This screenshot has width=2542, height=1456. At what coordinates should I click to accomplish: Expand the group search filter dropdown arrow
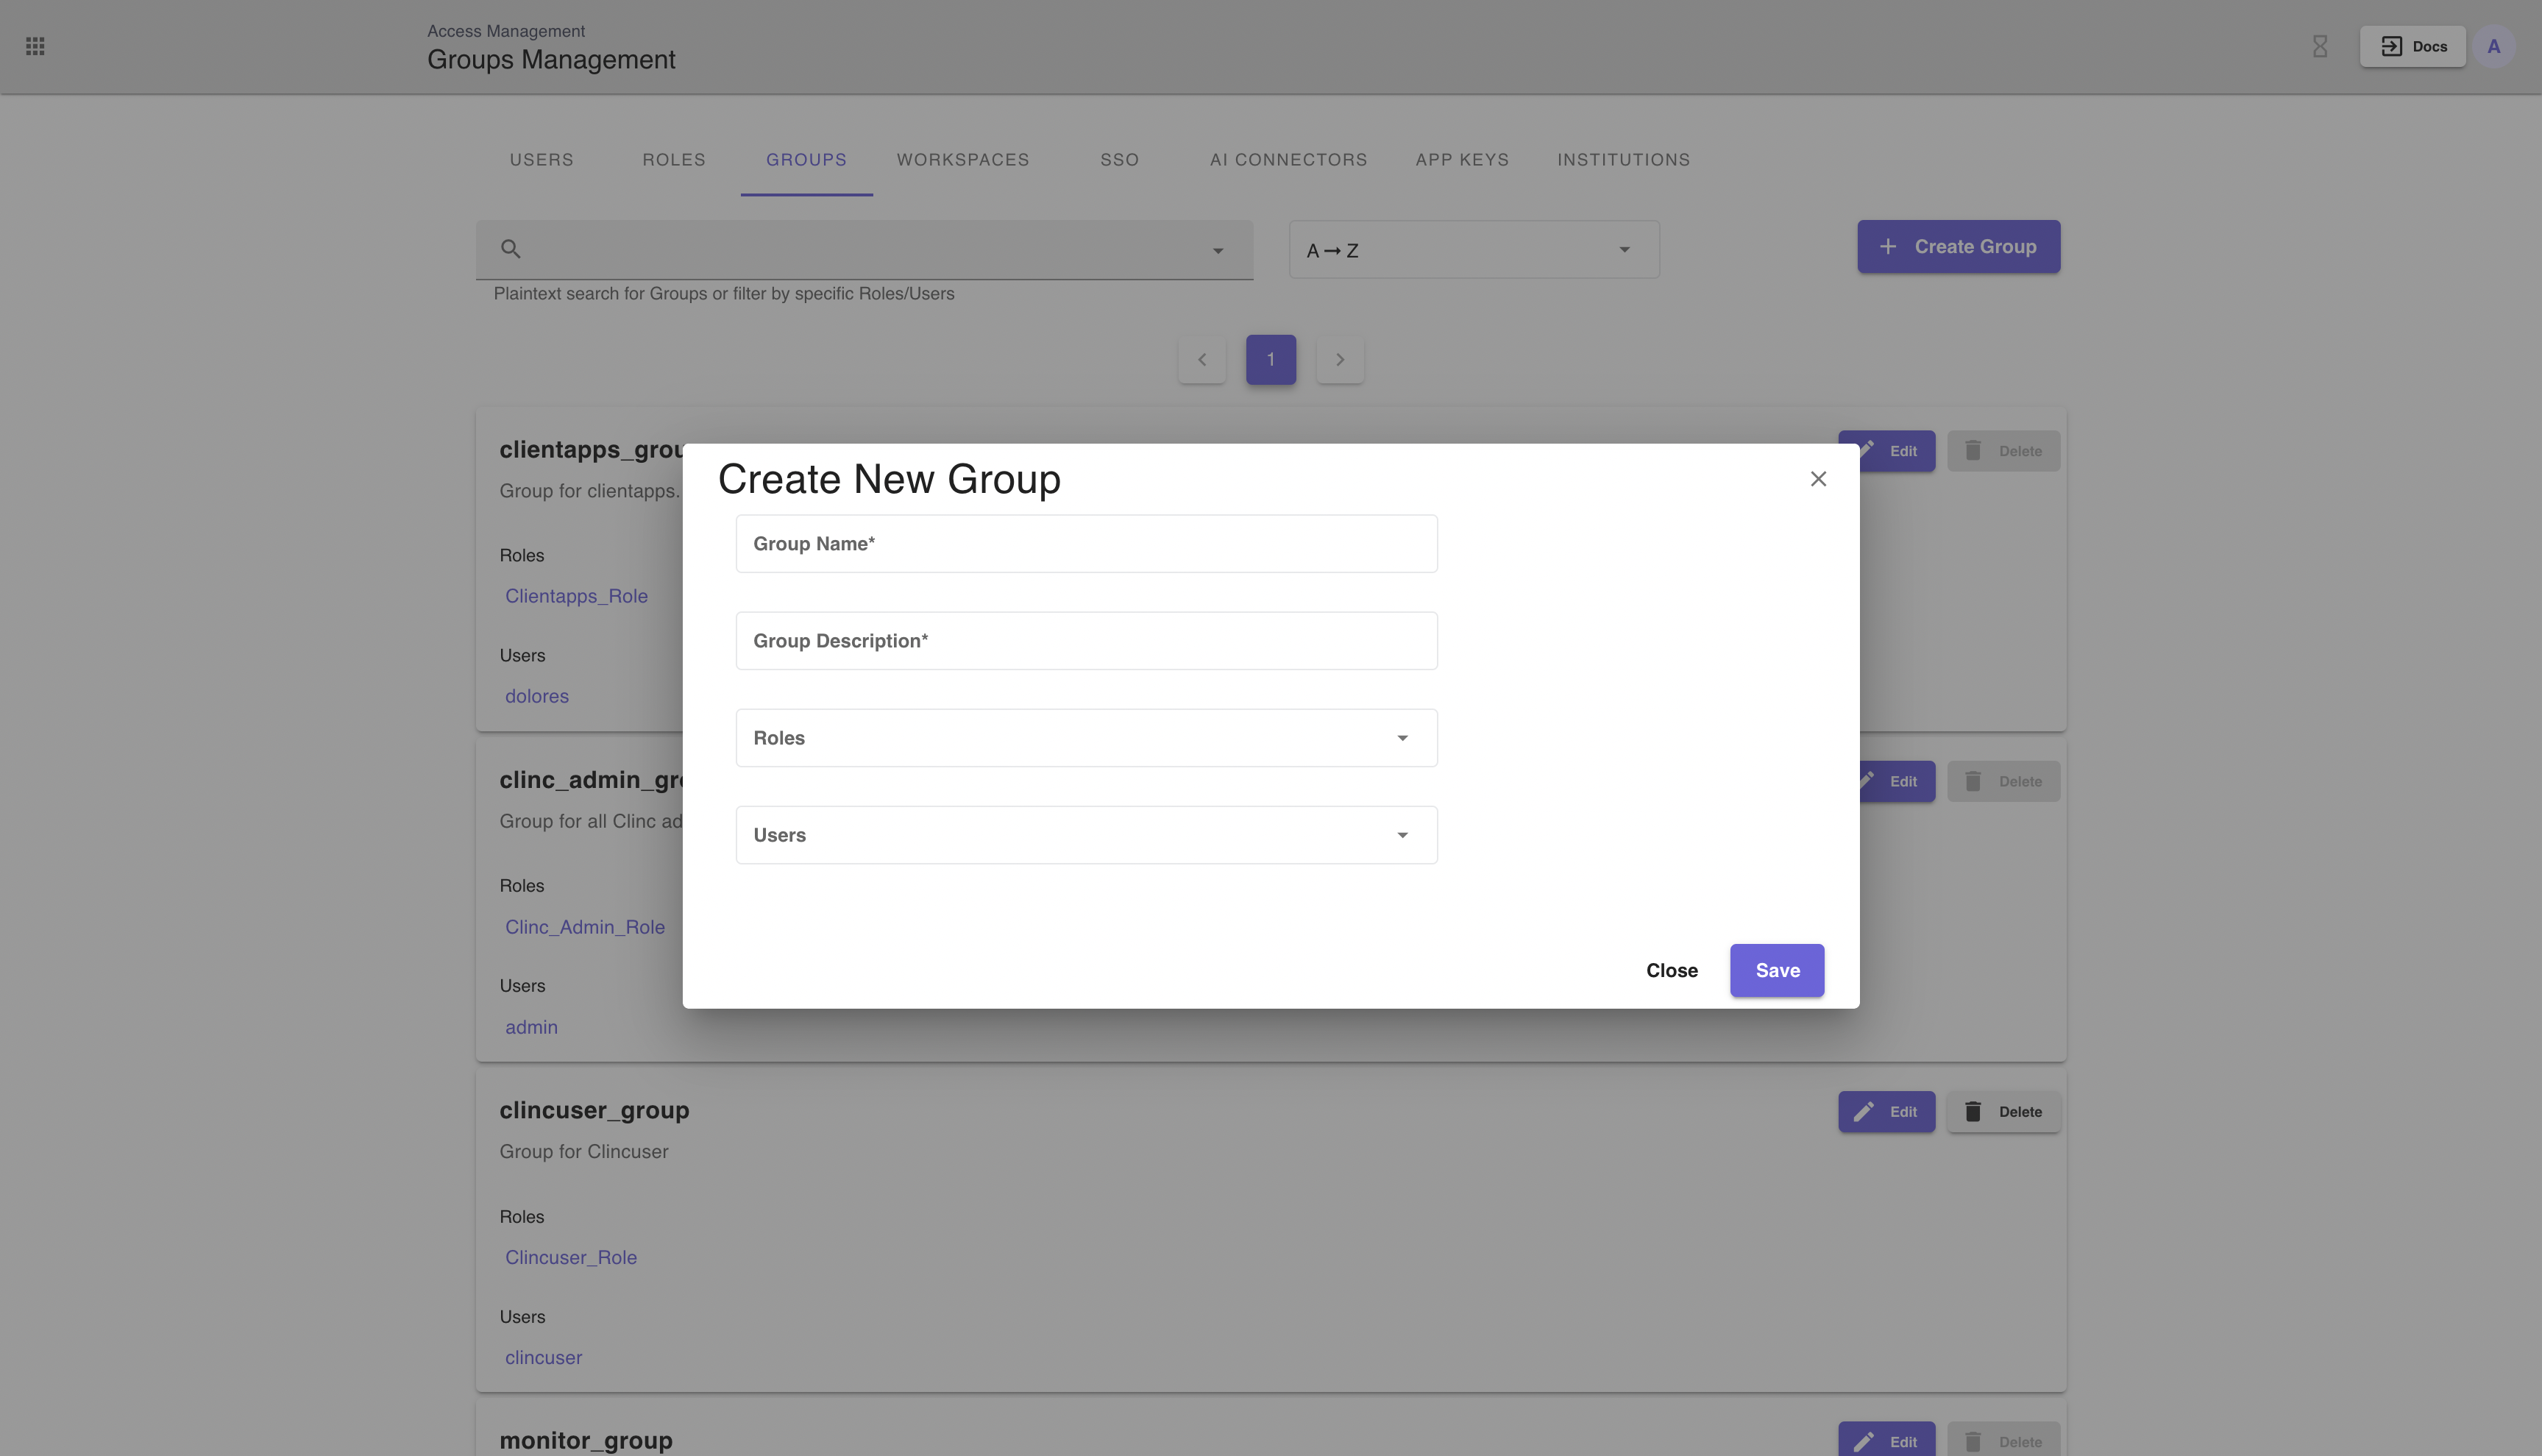pyautogui.click(x=1218, y=250)
